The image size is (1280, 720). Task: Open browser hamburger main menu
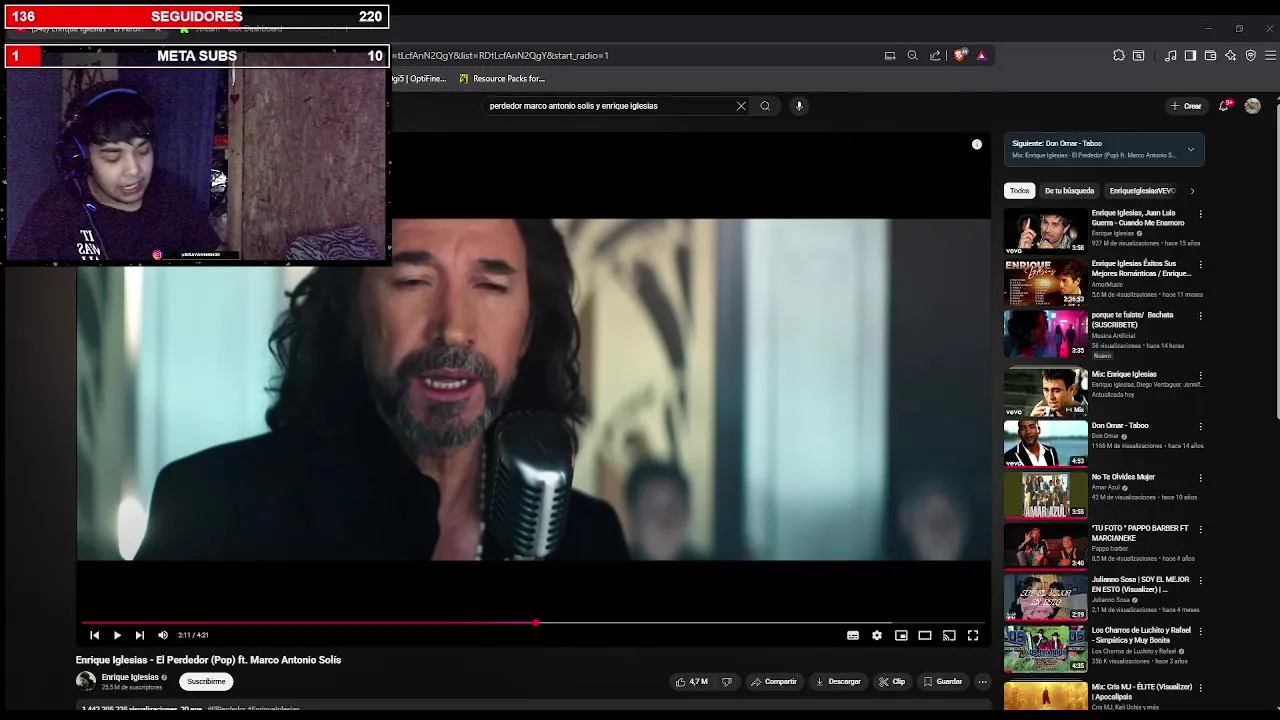click(1270, 56)
